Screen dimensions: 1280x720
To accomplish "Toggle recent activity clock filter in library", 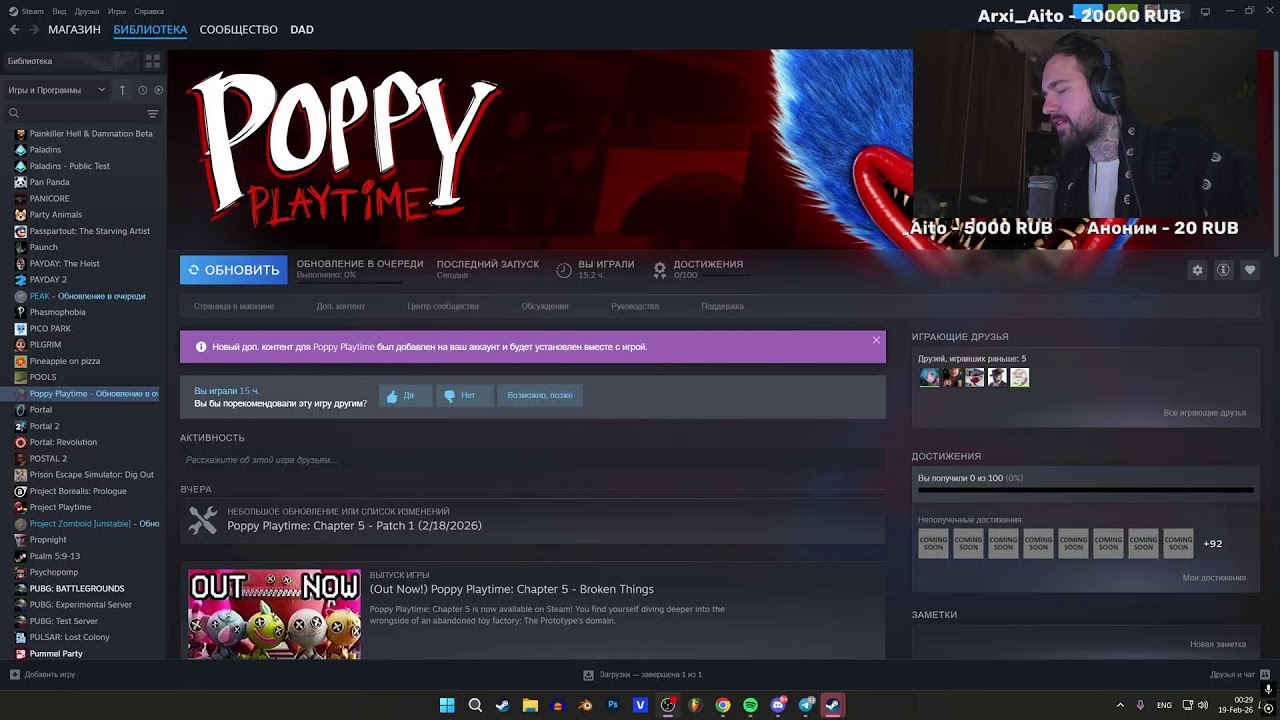I will (x=142, y=90).
